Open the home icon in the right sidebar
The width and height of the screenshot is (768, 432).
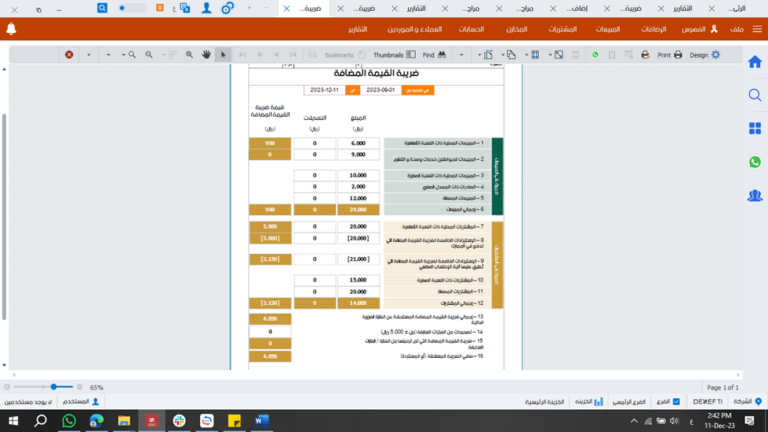(755, 62)
